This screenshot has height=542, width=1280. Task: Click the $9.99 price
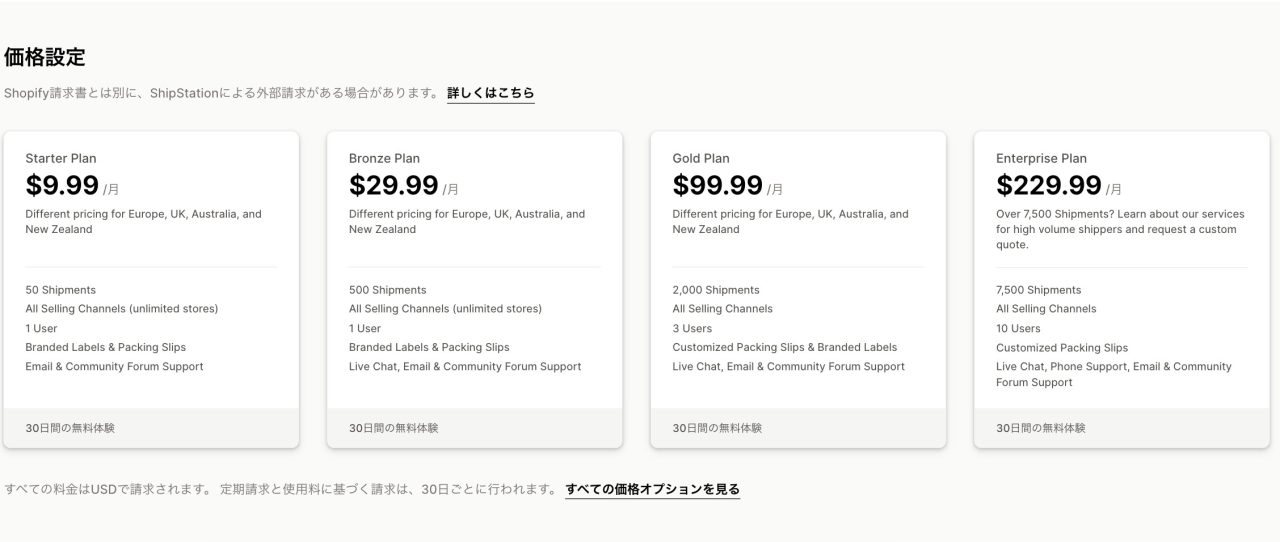point(62,186)
